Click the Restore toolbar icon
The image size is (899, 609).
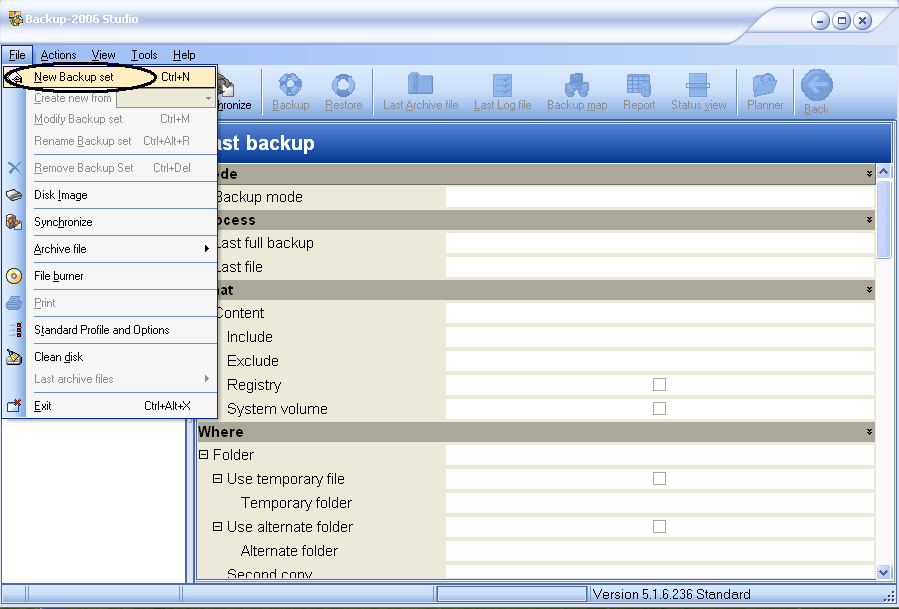tap(343, 85)
